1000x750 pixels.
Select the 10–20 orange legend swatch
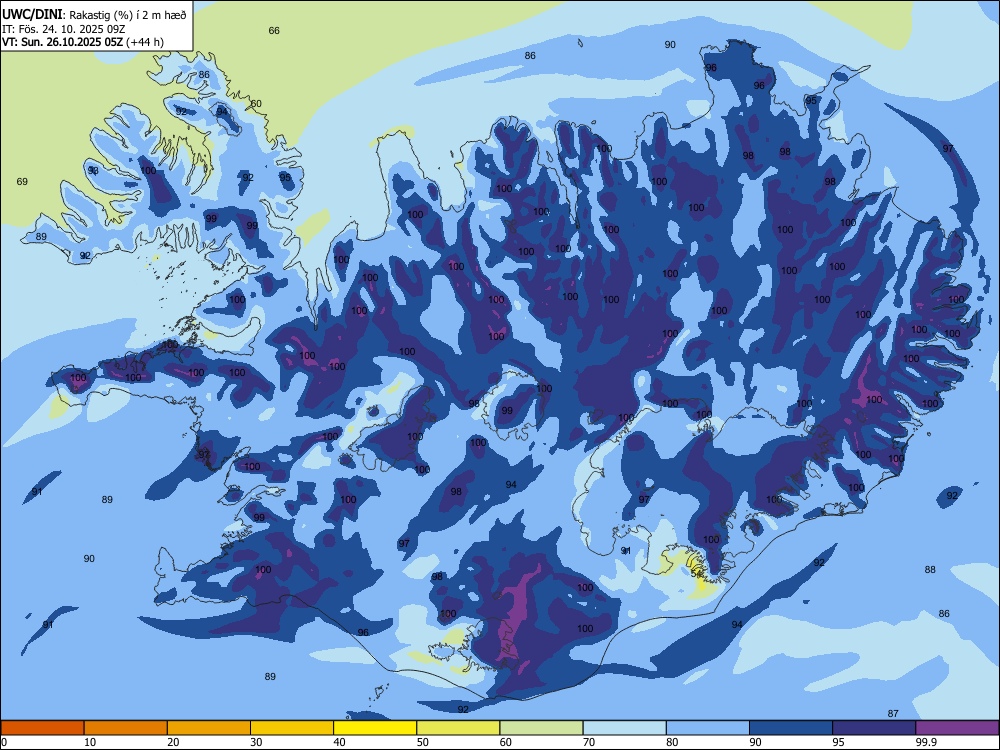click(126, 728)
